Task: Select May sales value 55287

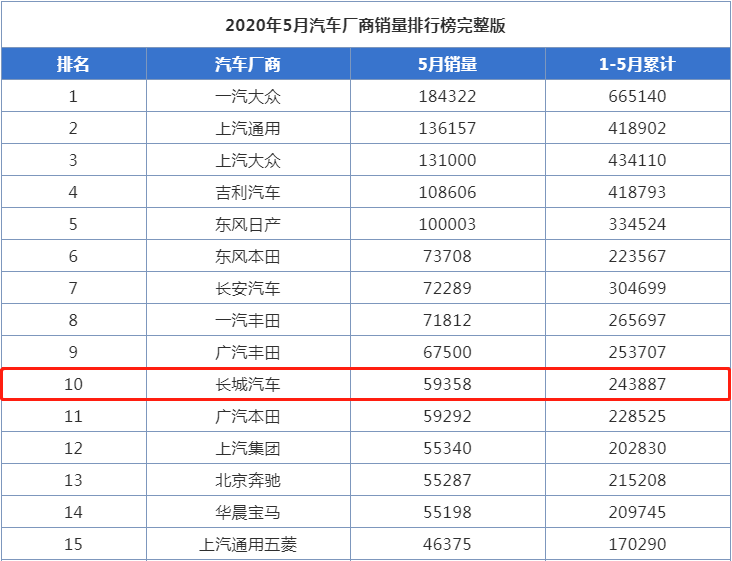Action: click(x=448, y=480)
